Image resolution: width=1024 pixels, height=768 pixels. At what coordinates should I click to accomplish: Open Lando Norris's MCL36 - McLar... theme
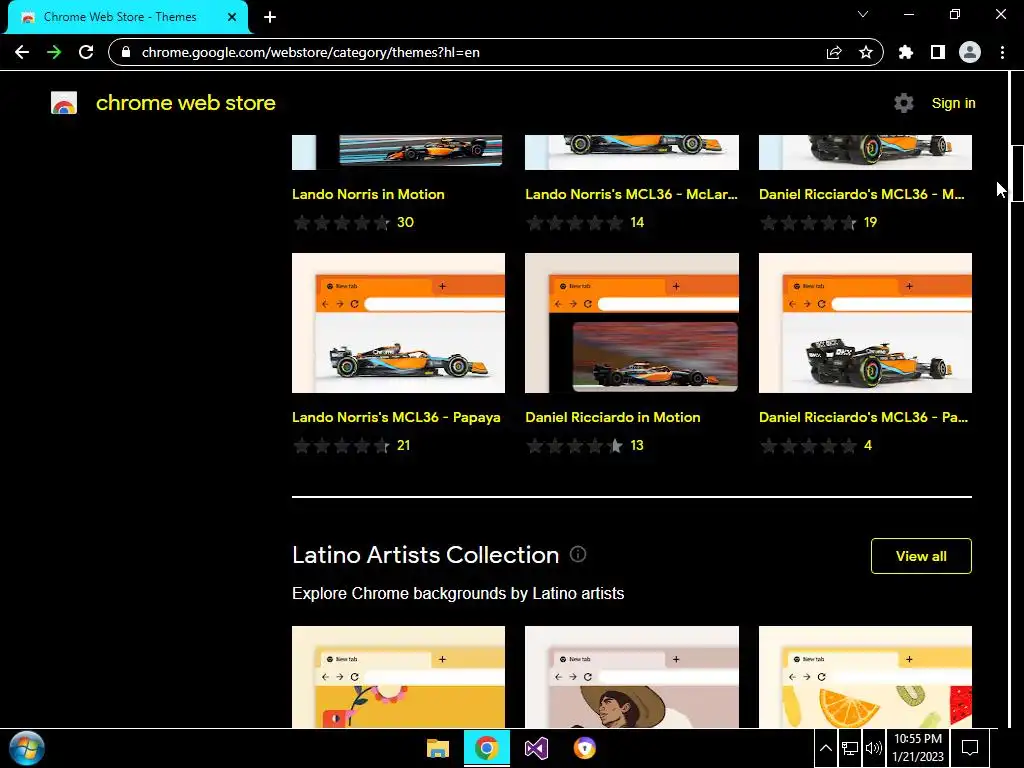(x=632, y=194)
